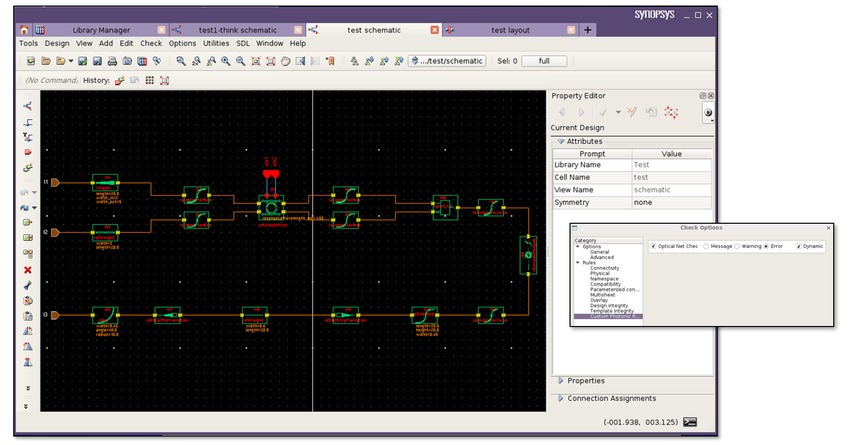The image size is (850, 445).
Task: Click the red X delete tool in sidebar
Action: tap(28, 270)
